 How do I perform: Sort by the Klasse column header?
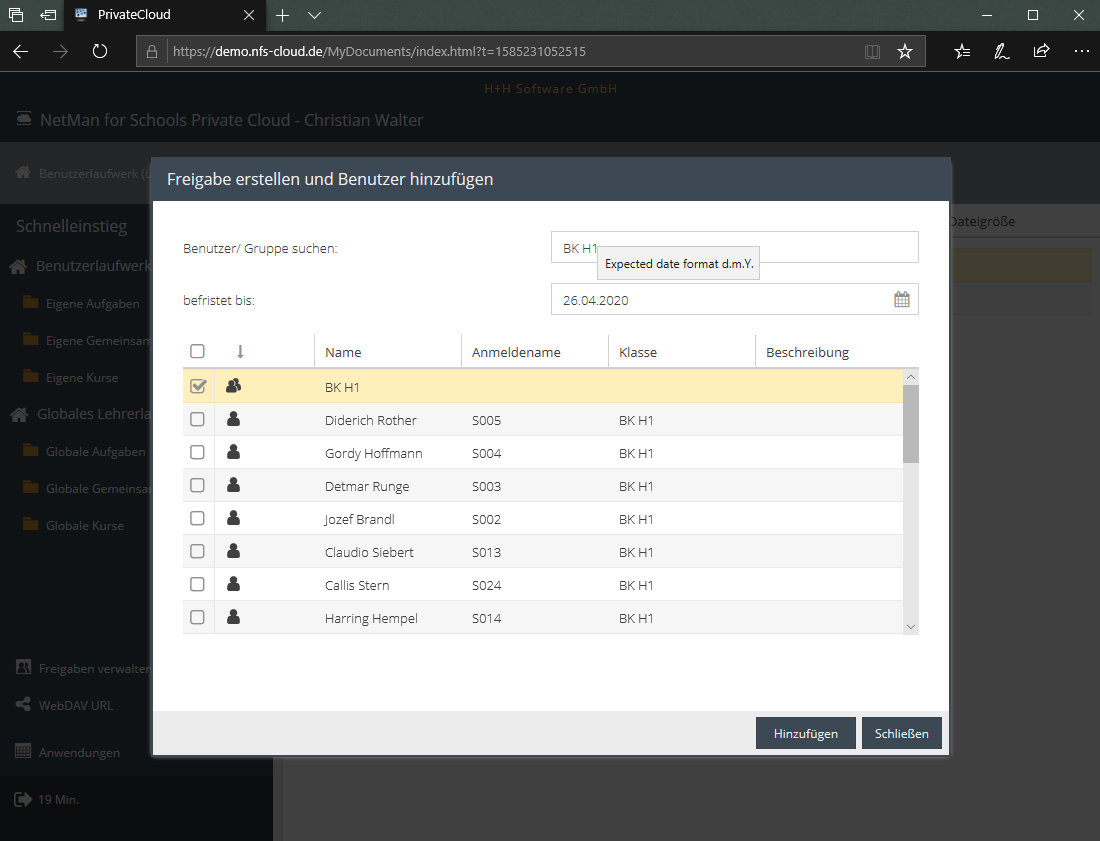coord(638,352)
